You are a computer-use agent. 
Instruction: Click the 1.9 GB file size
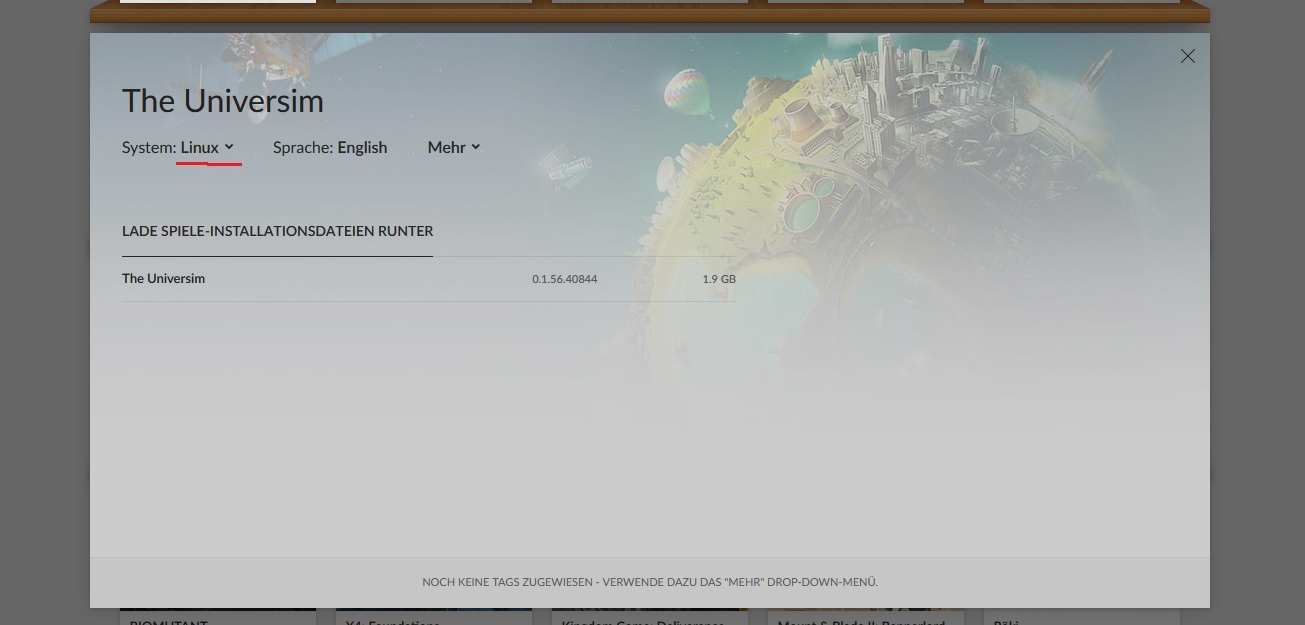click(719, 279)
